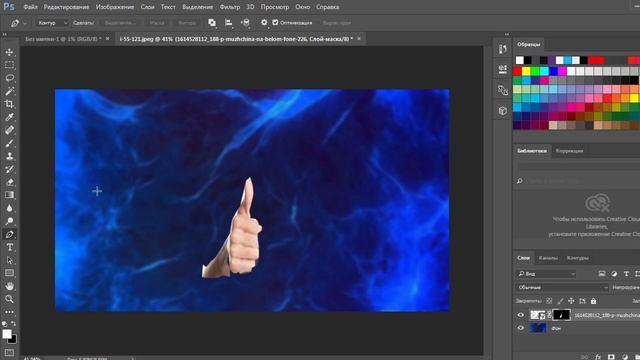Click the red swatch in Образцы
Screen dimensions: 640x360
(518, 71)
